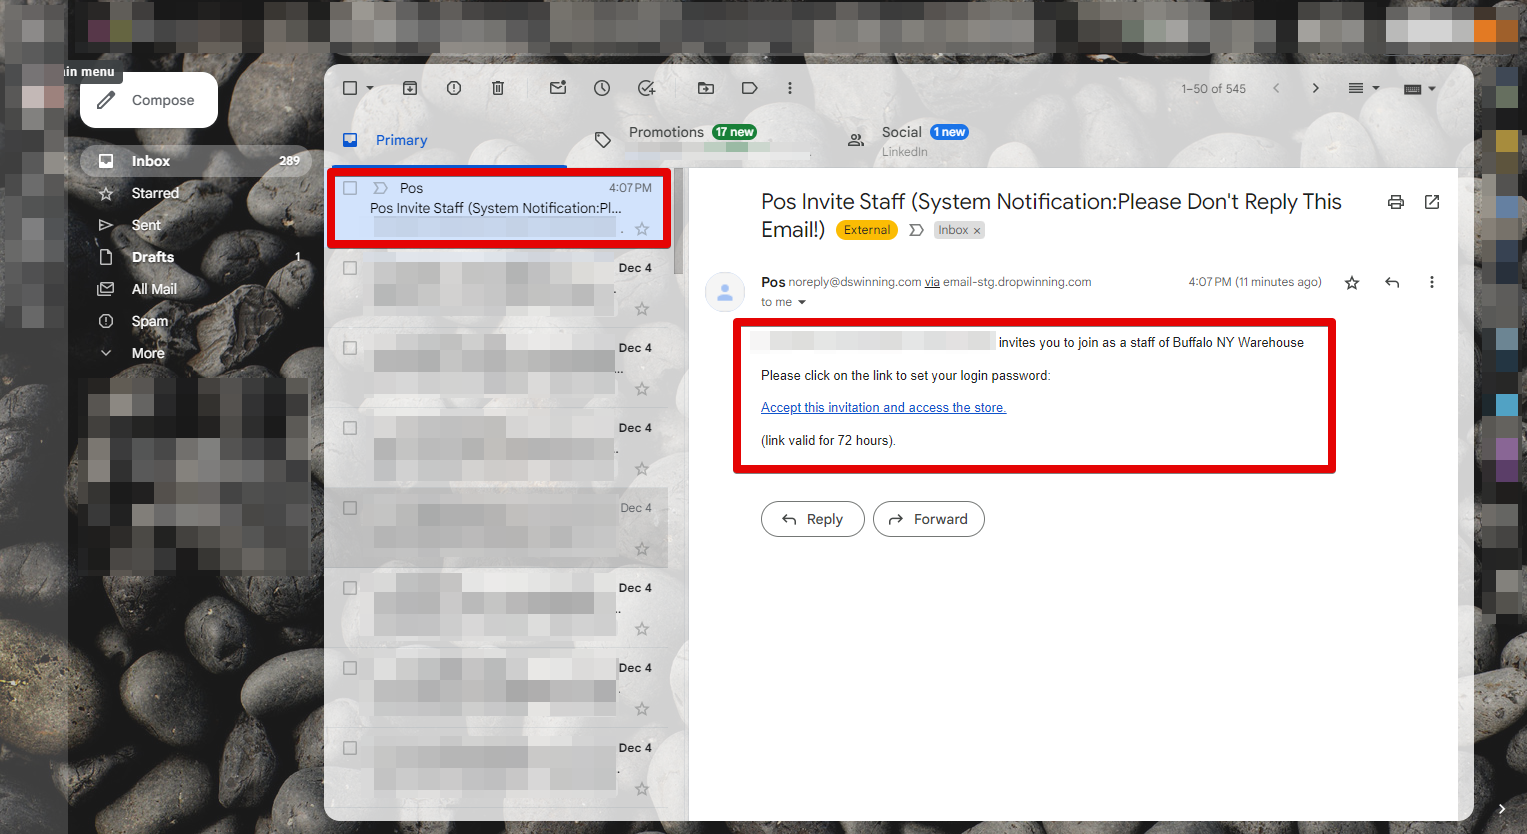Click the Add to Tasks icon
The image size is (1527, 834).
(646, 88)
